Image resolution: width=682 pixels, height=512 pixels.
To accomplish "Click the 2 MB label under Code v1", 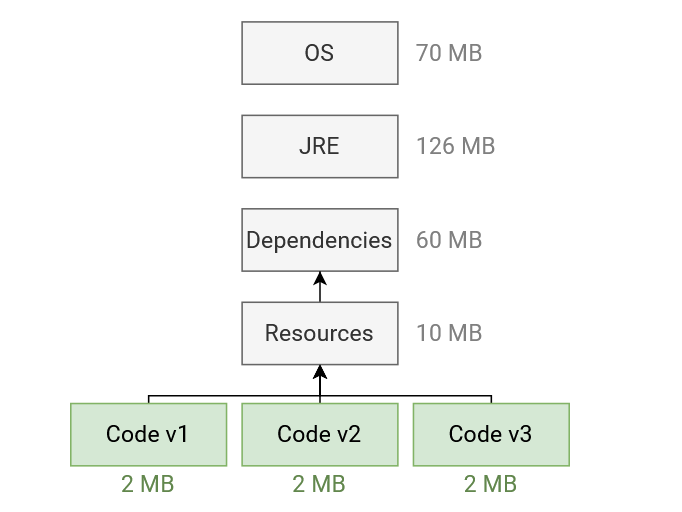I will pos(147,484).
